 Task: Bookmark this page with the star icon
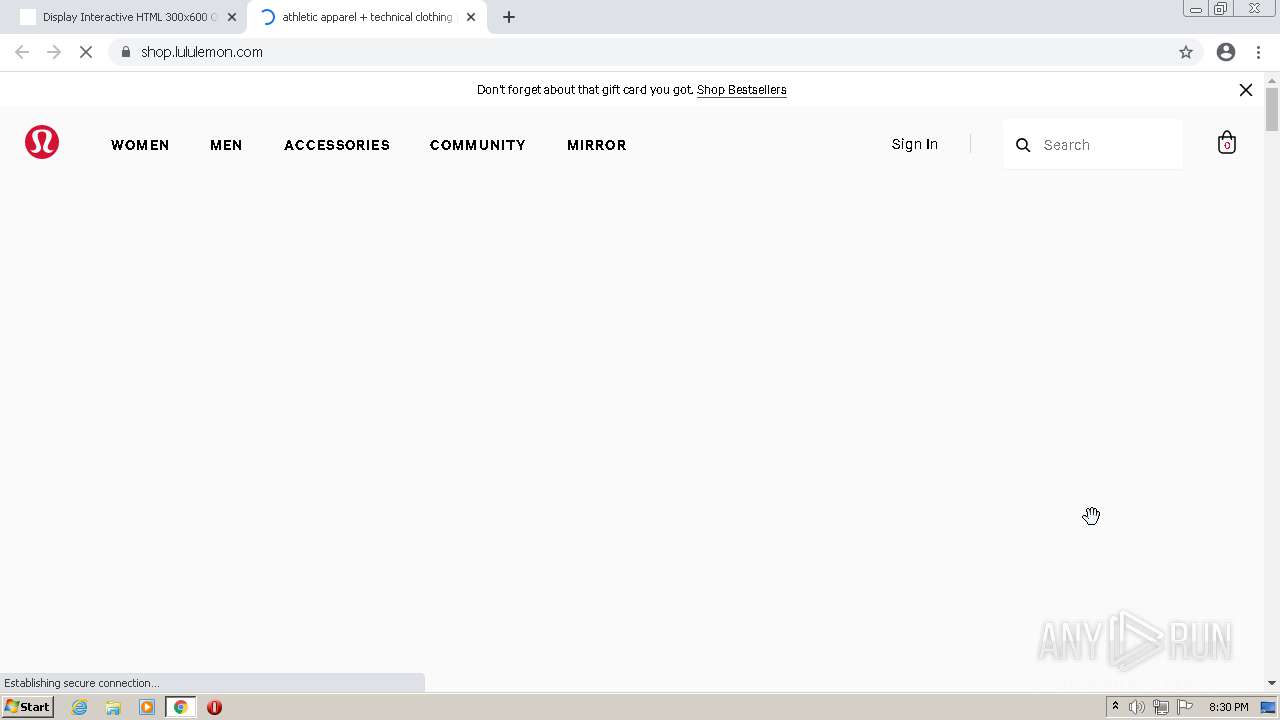coord(1186,52)
